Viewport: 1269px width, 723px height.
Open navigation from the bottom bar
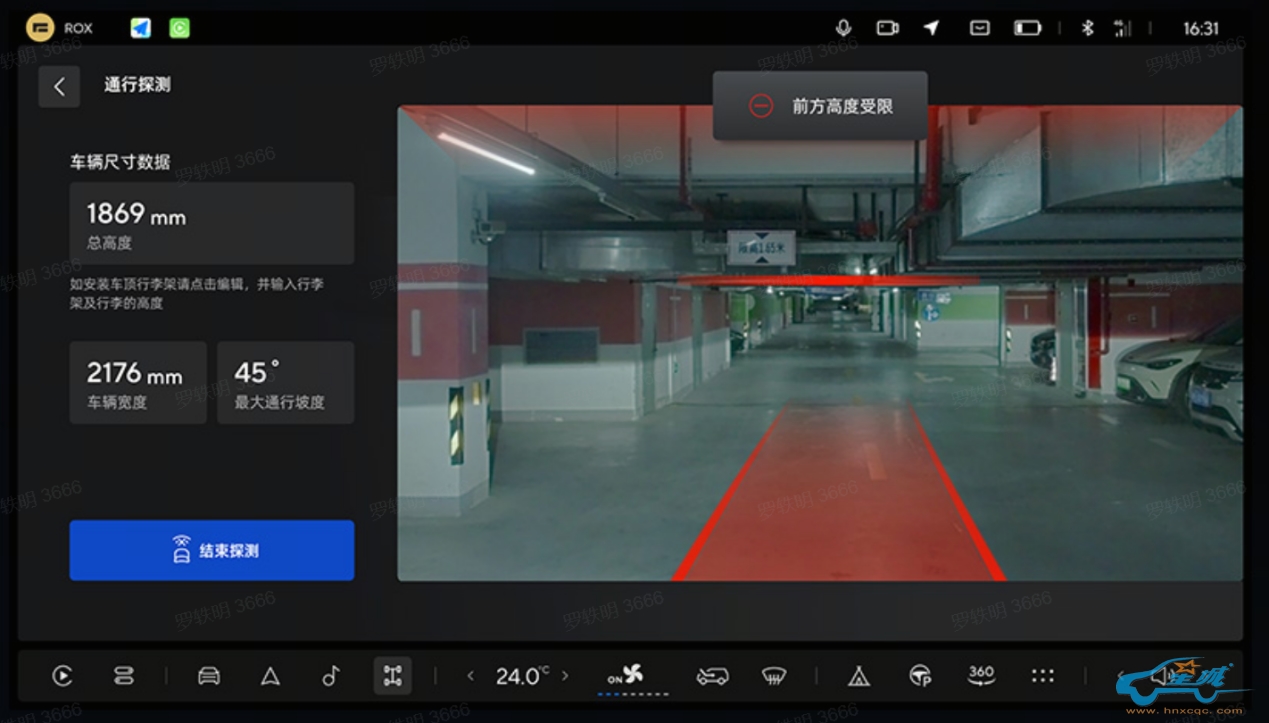(x=270, y=676)
